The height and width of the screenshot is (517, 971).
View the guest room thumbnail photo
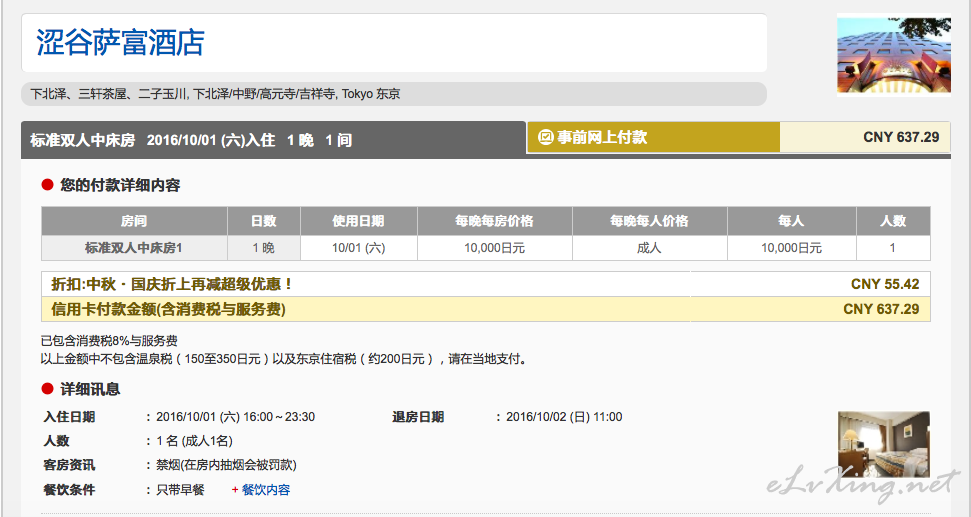tap(884, 445)
